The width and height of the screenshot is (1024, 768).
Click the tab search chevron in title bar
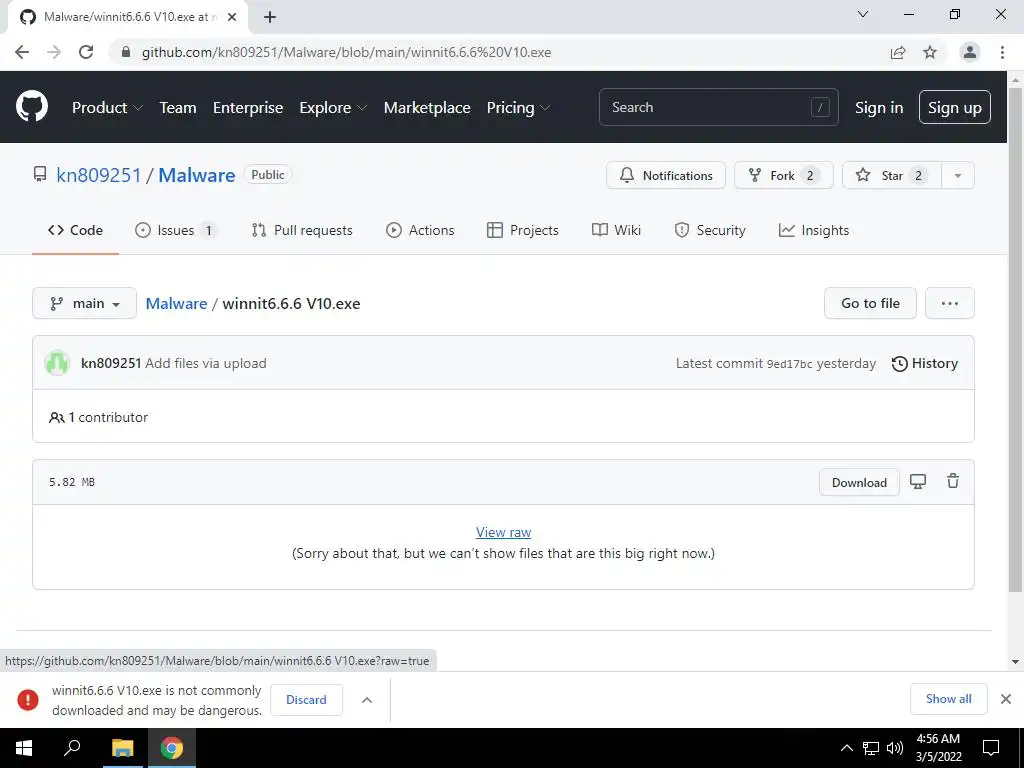tap(863, 14)
